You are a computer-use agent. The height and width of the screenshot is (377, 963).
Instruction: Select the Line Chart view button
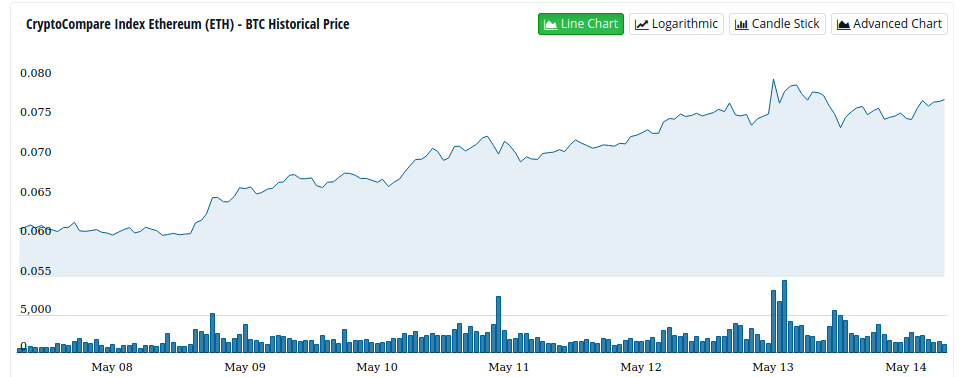(581, 24)
